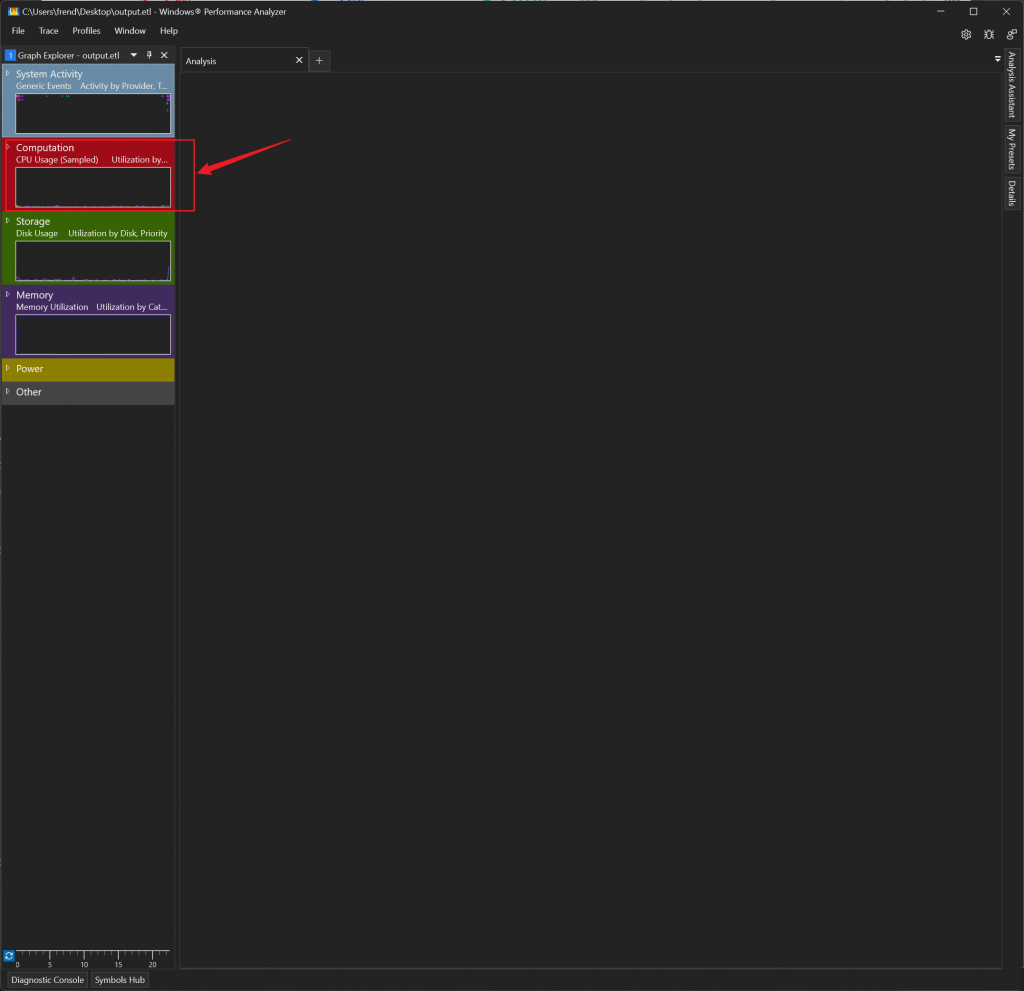
Task: Open the Trace menu
Action: (x=49, y=31)
